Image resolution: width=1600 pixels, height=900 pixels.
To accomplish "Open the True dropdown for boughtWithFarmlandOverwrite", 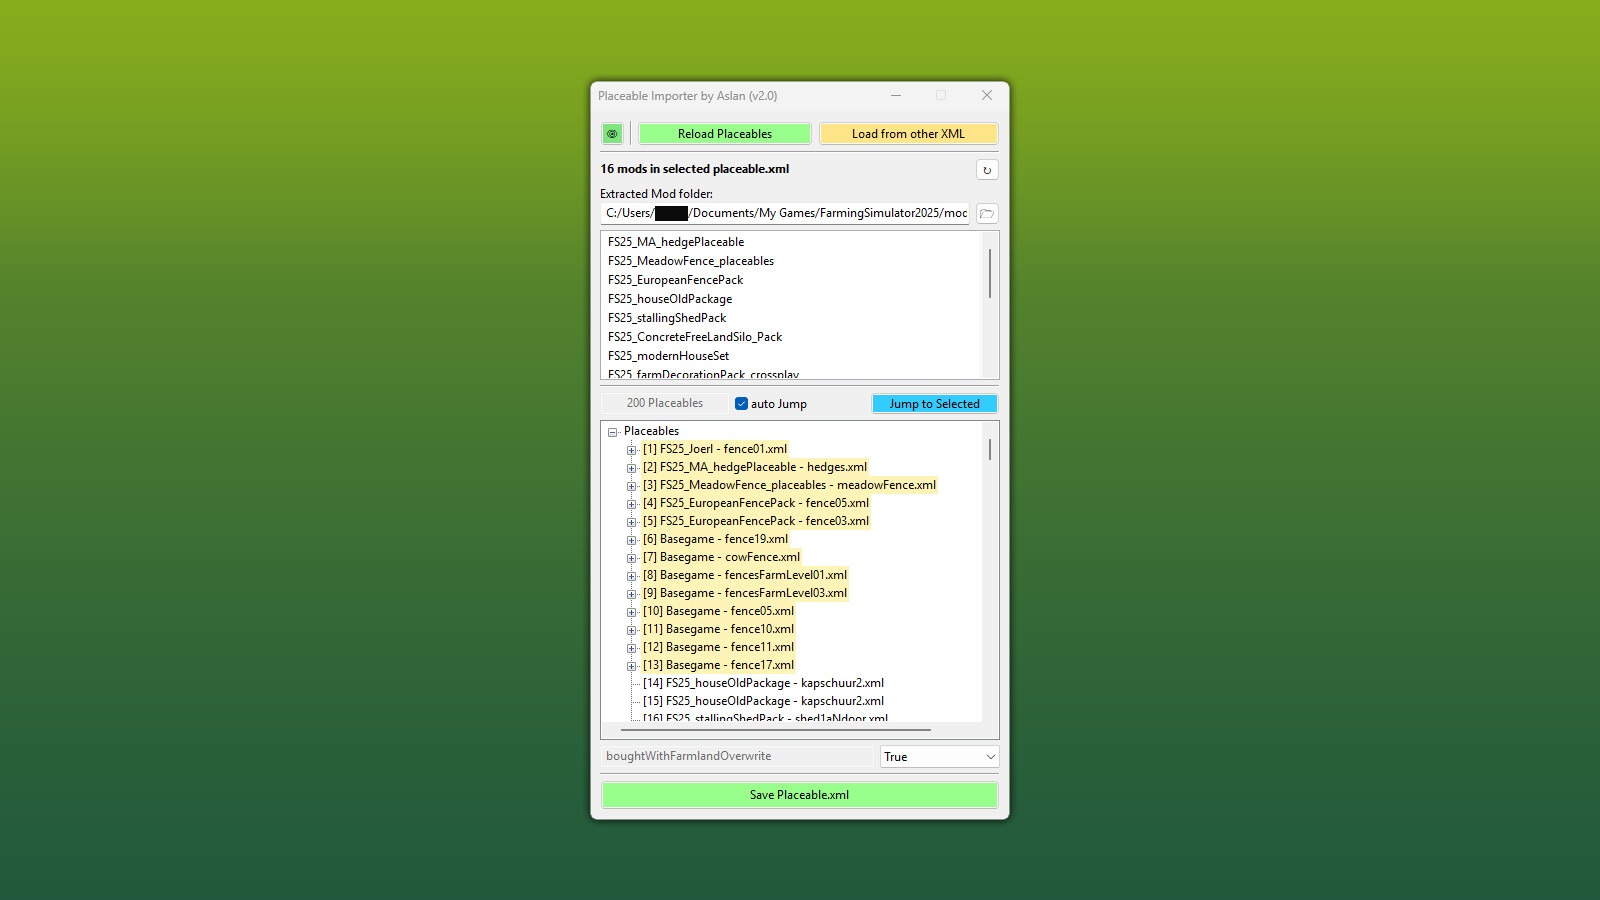I will (938, 757).
